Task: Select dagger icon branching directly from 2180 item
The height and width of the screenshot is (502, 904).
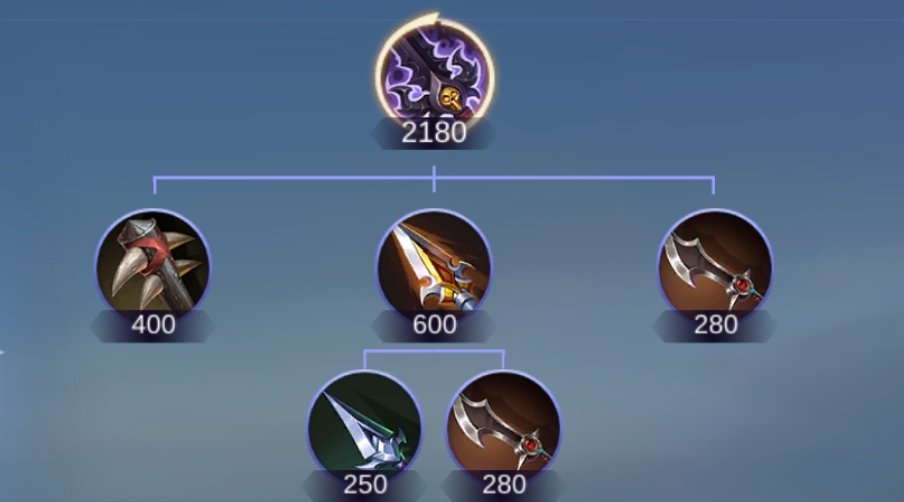Action: [715, 266]
